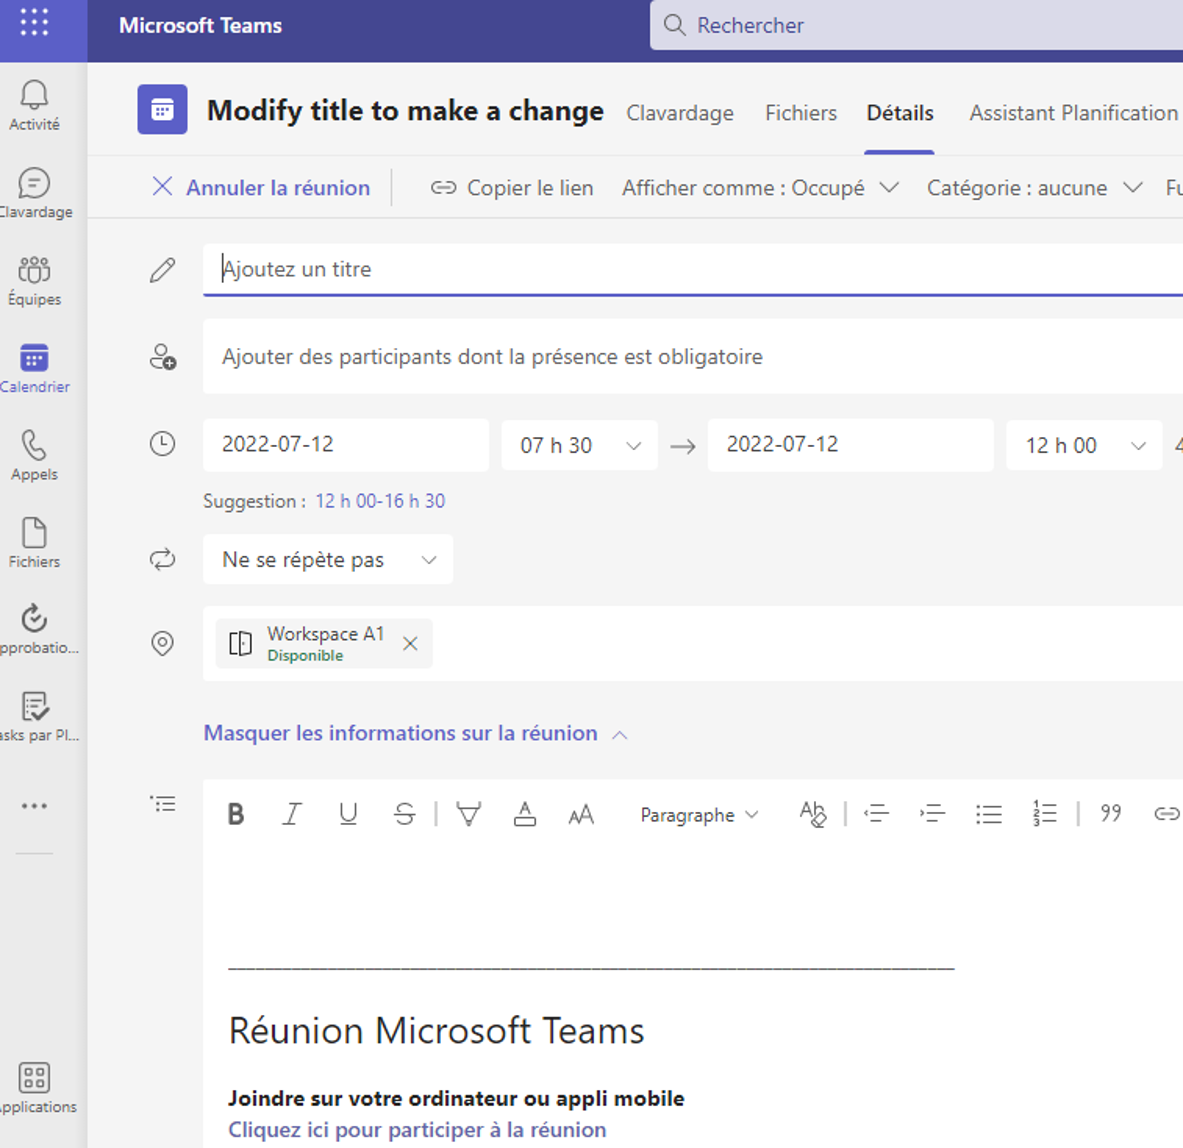Viewport: 1183px width, 1148px height.
Task: Decrease paragraph indent
Action: [x=876, y=814]
